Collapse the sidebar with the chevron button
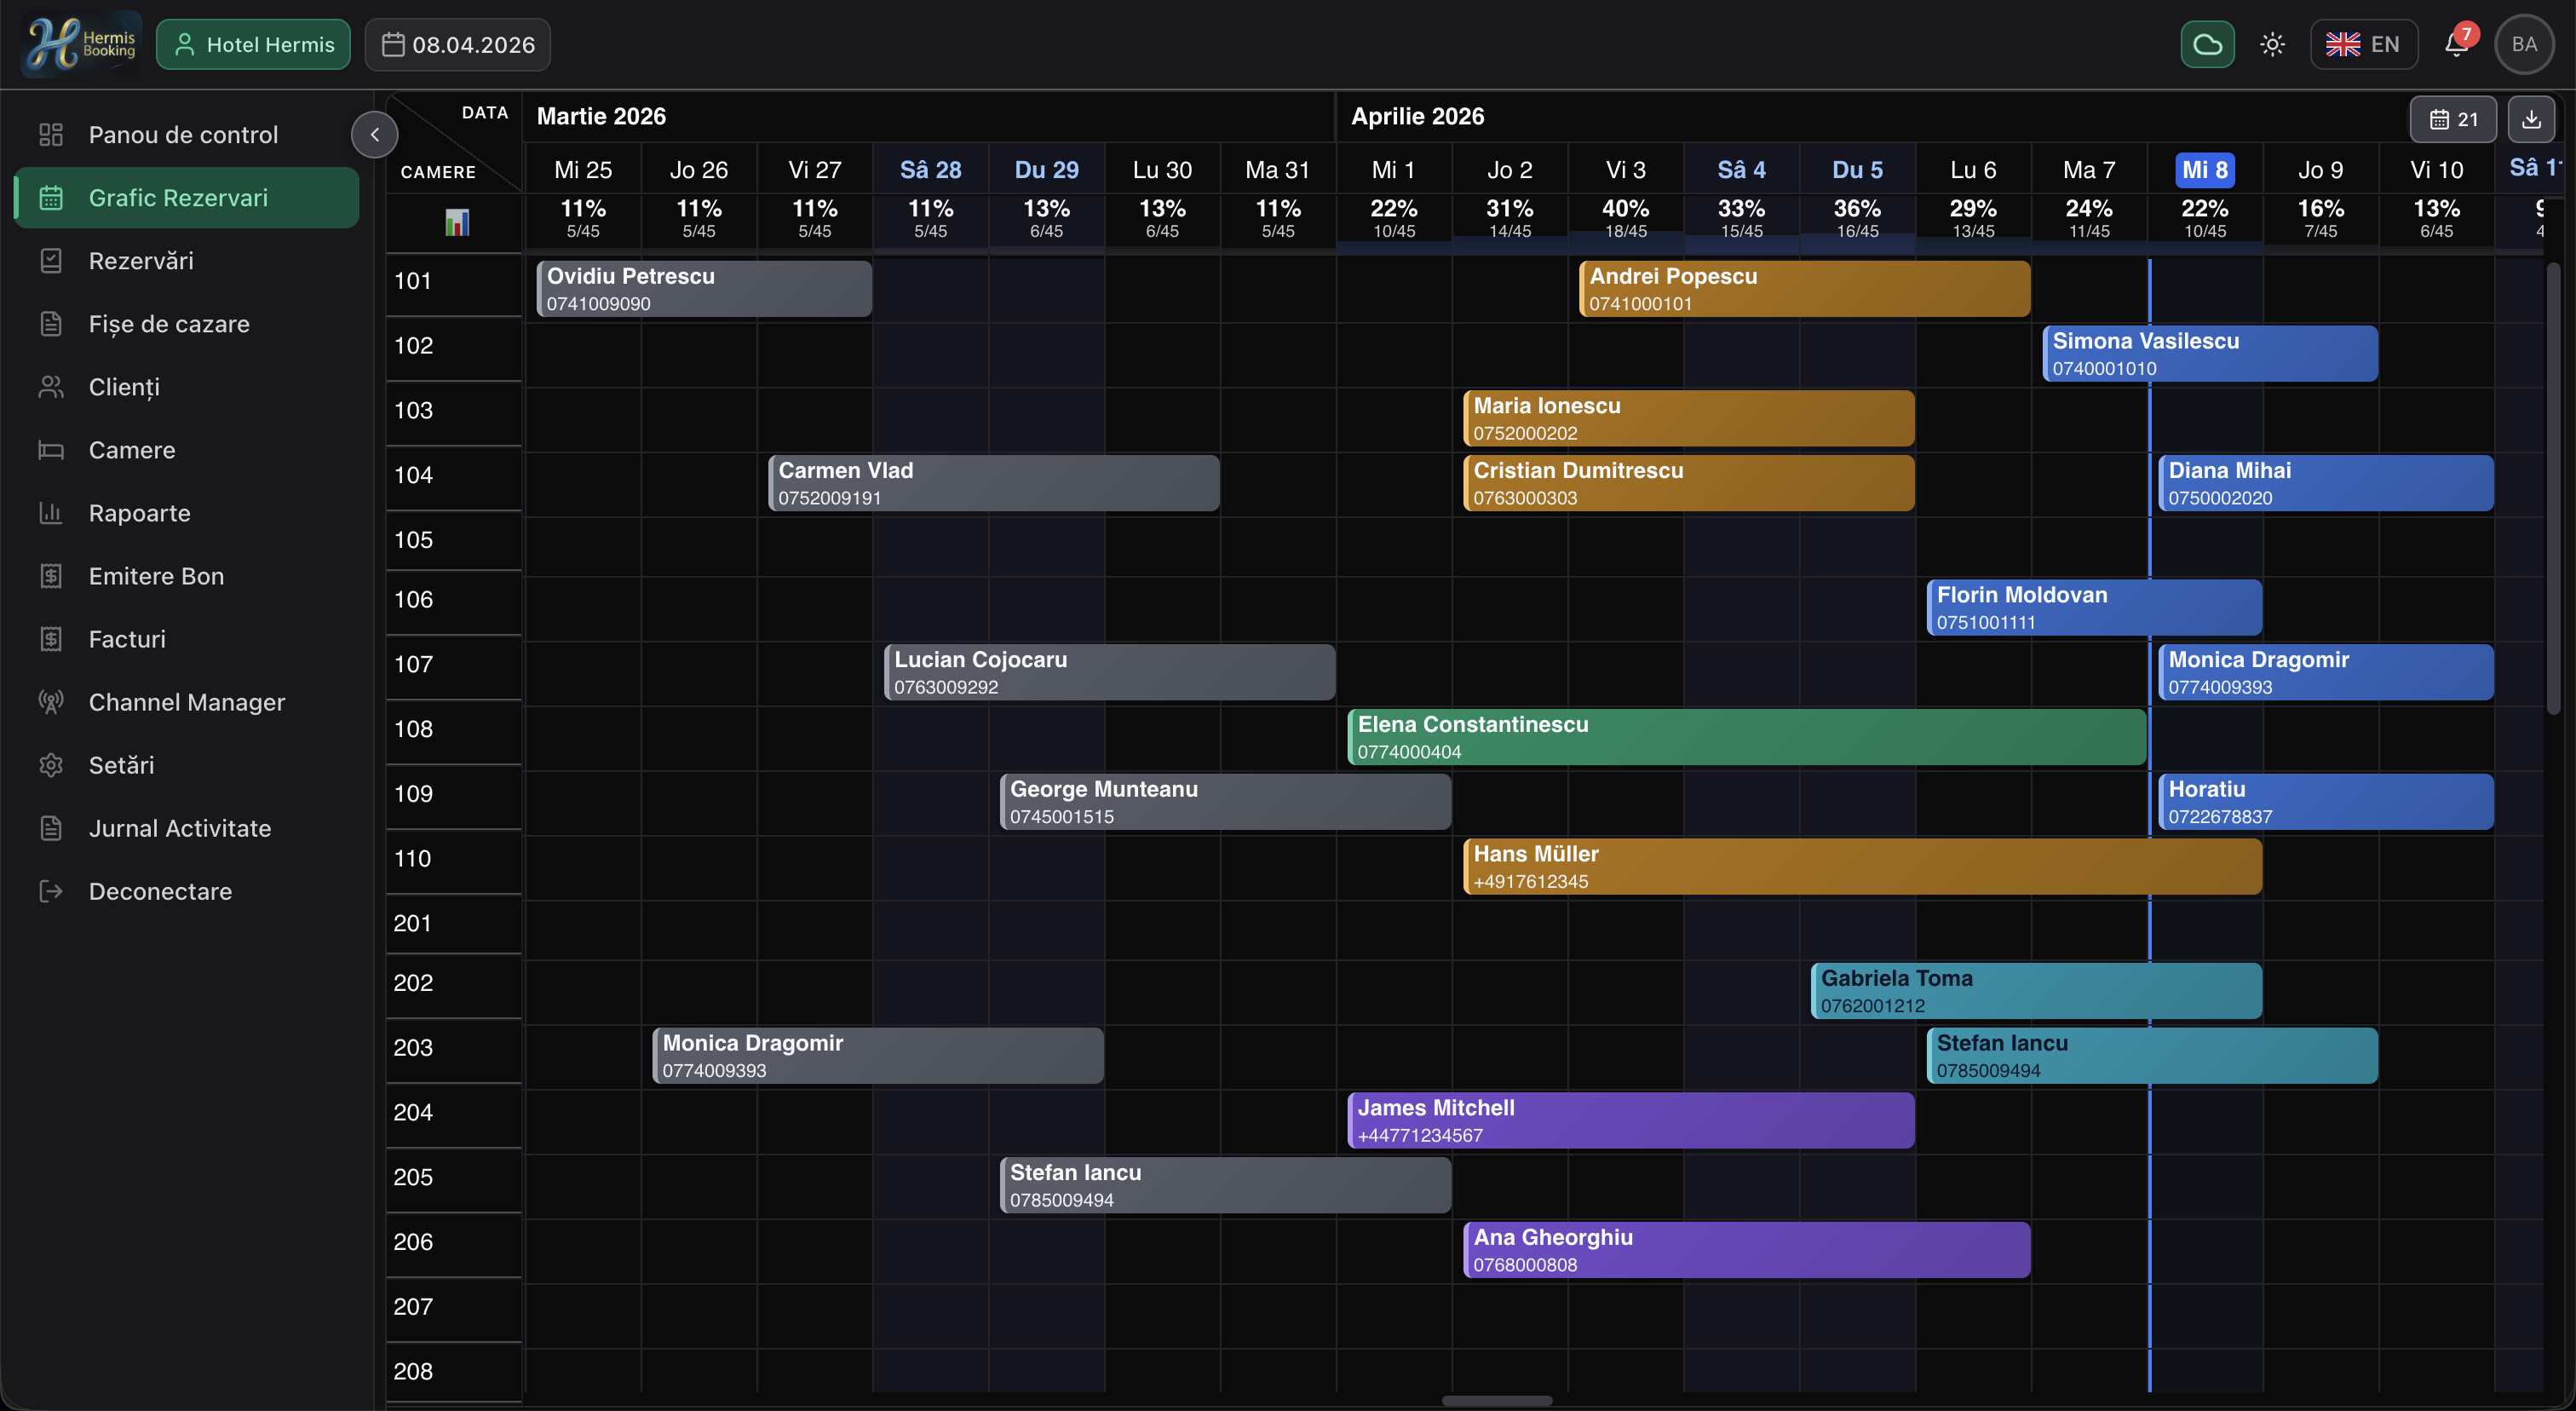2576x1411 pixels. pos(374,133)
